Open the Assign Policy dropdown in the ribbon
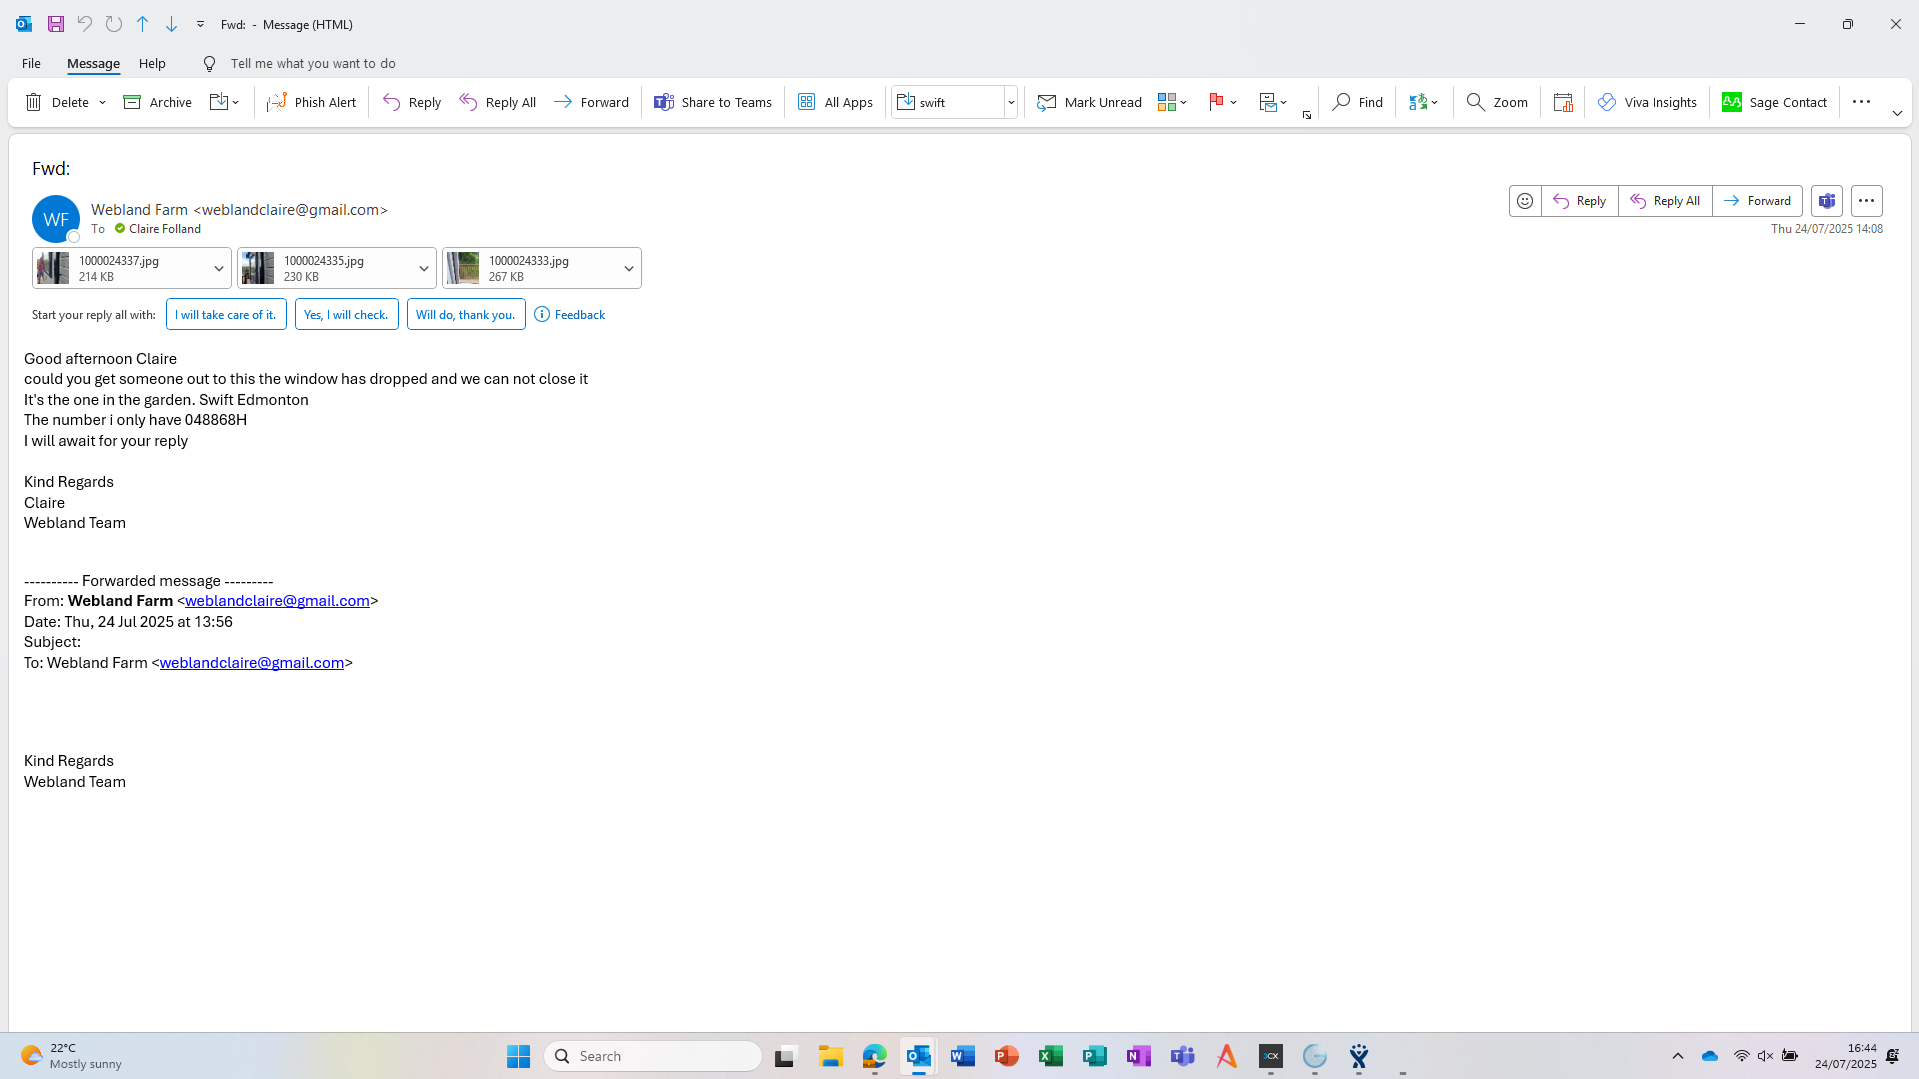Screen dimensions: 1919x1079 coord(1273,102)
